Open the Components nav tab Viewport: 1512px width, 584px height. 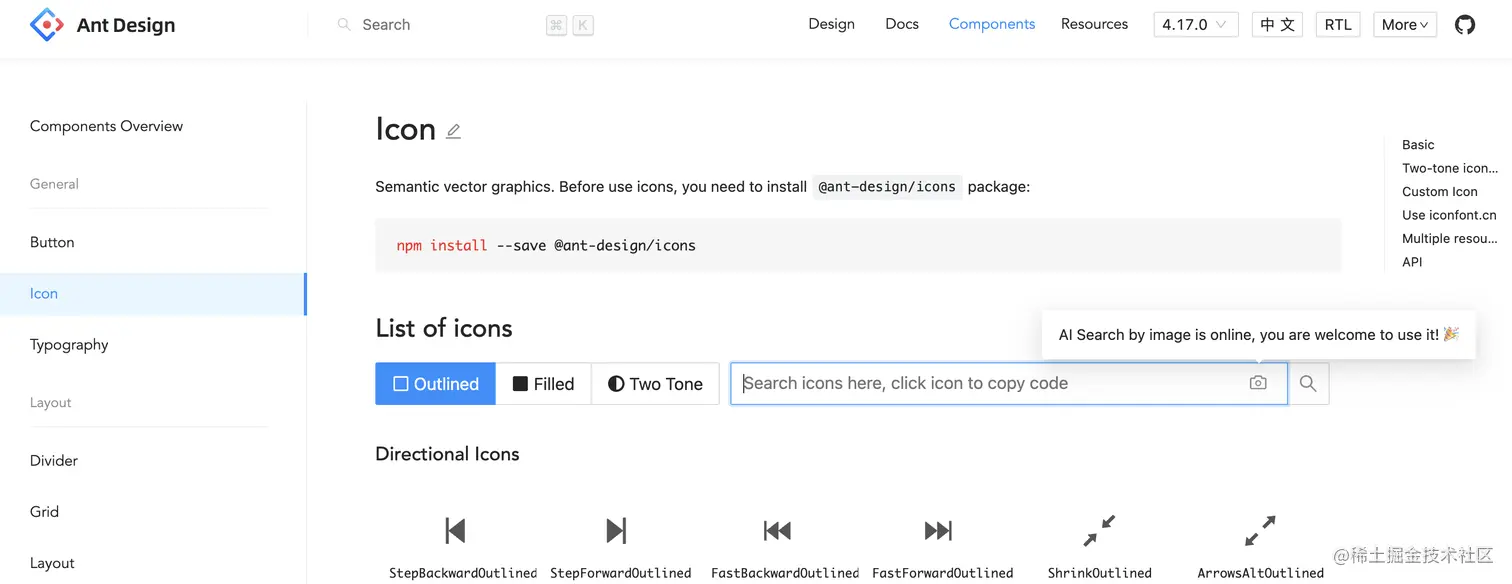[x=992, y=24]
